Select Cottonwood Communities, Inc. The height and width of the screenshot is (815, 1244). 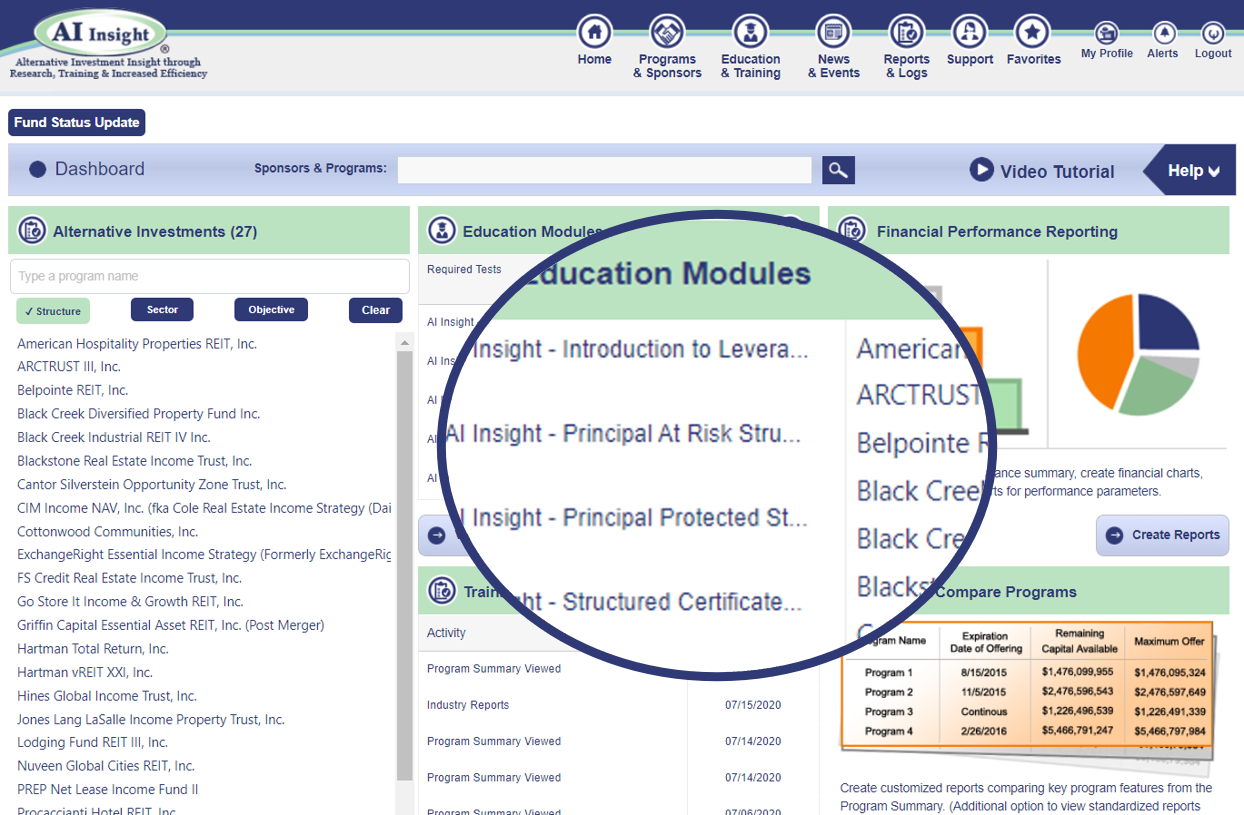pos(108,531)
